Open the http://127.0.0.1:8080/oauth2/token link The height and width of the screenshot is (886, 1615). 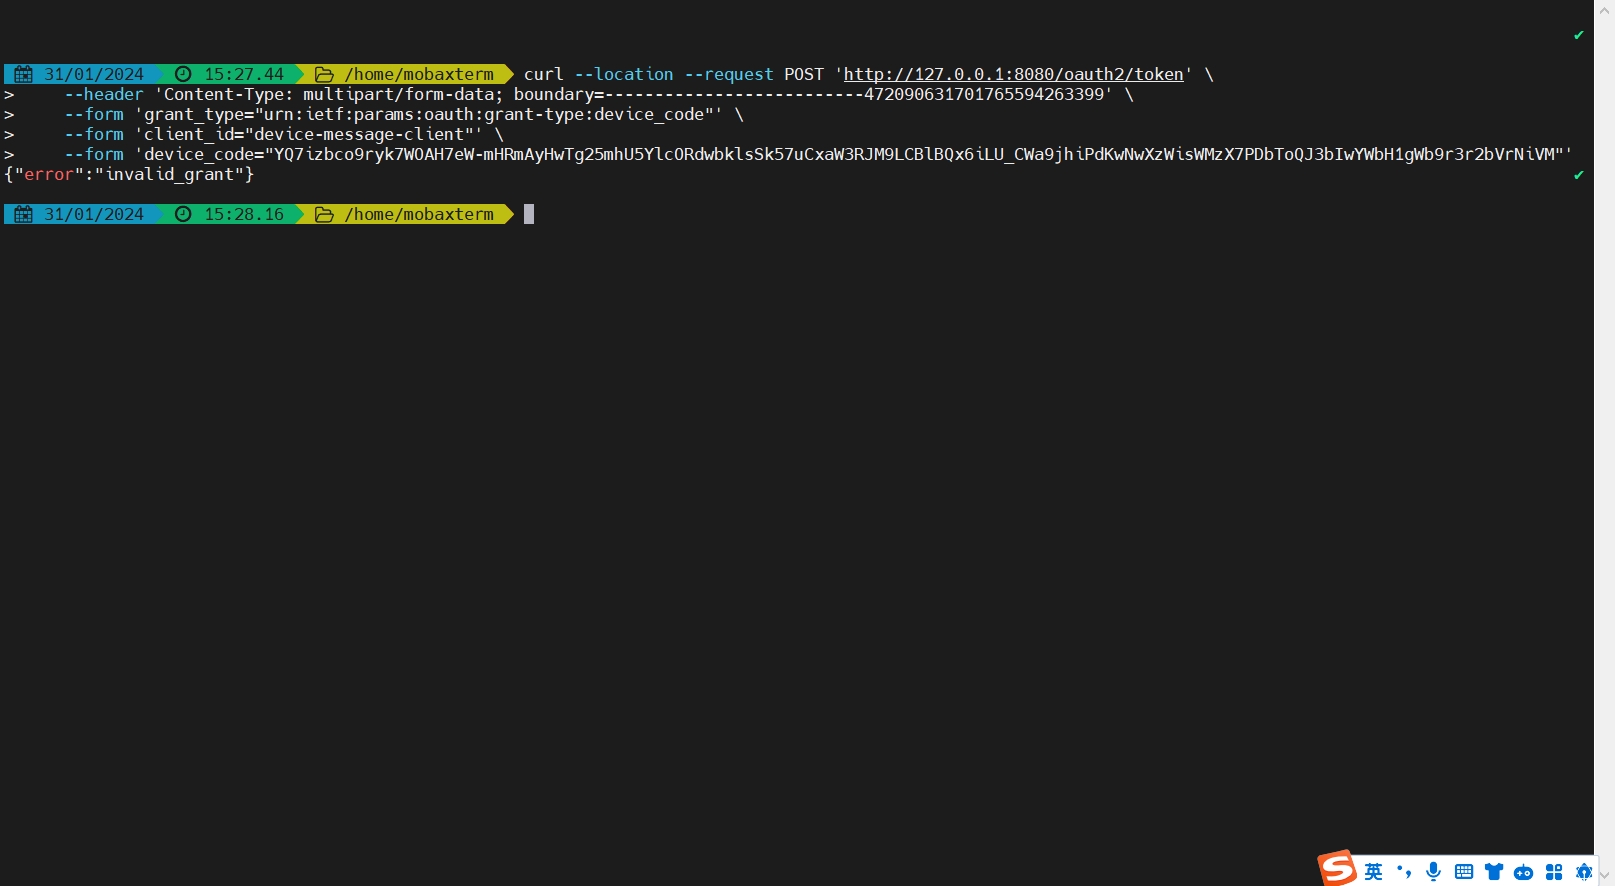tap(1013, 74)
